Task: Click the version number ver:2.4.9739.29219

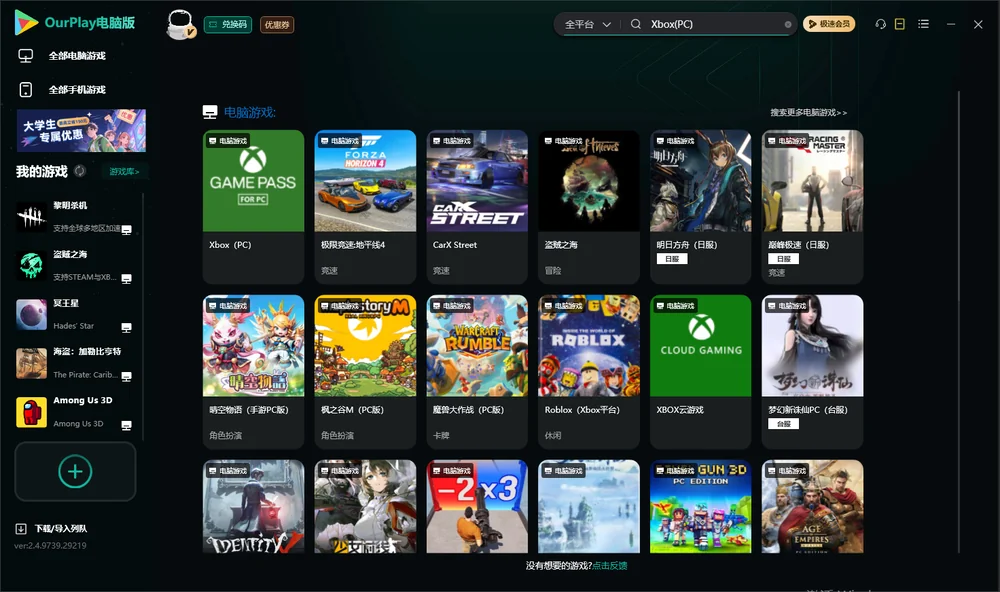Action: 50,546
